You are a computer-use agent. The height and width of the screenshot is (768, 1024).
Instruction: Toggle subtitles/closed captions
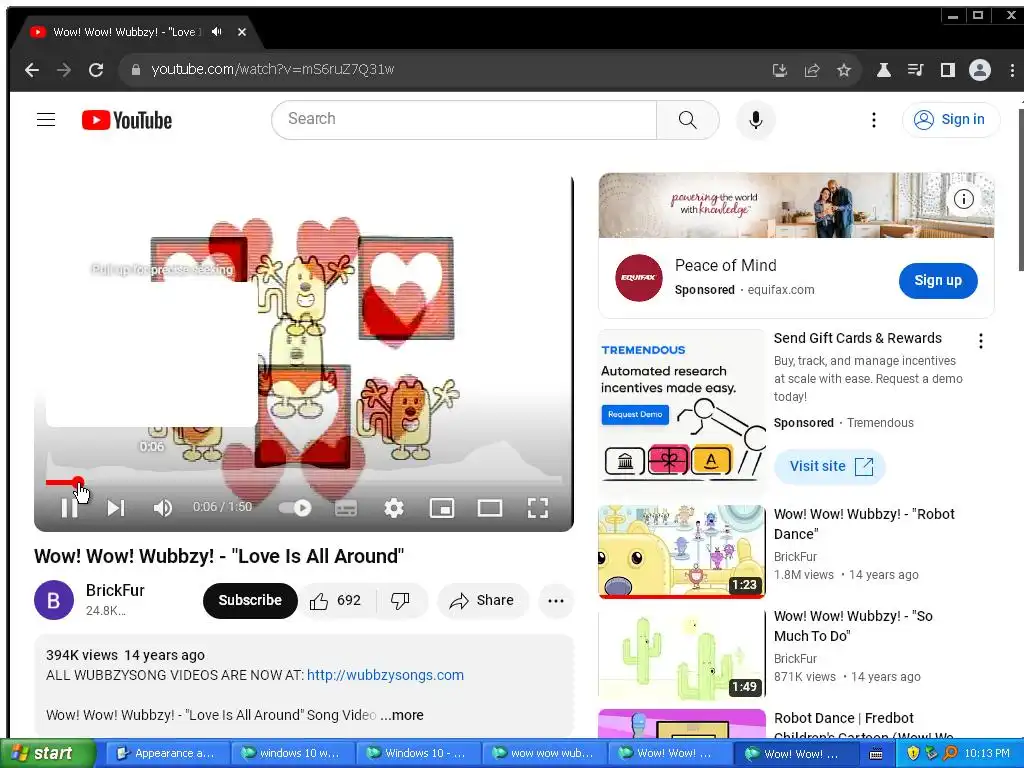point(345,508)
